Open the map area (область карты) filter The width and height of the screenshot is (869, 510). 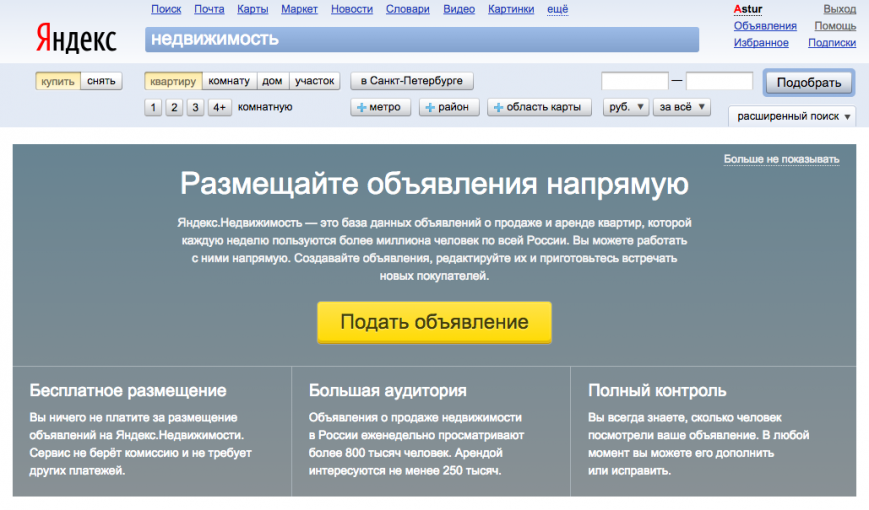click(x=538, y=107)
